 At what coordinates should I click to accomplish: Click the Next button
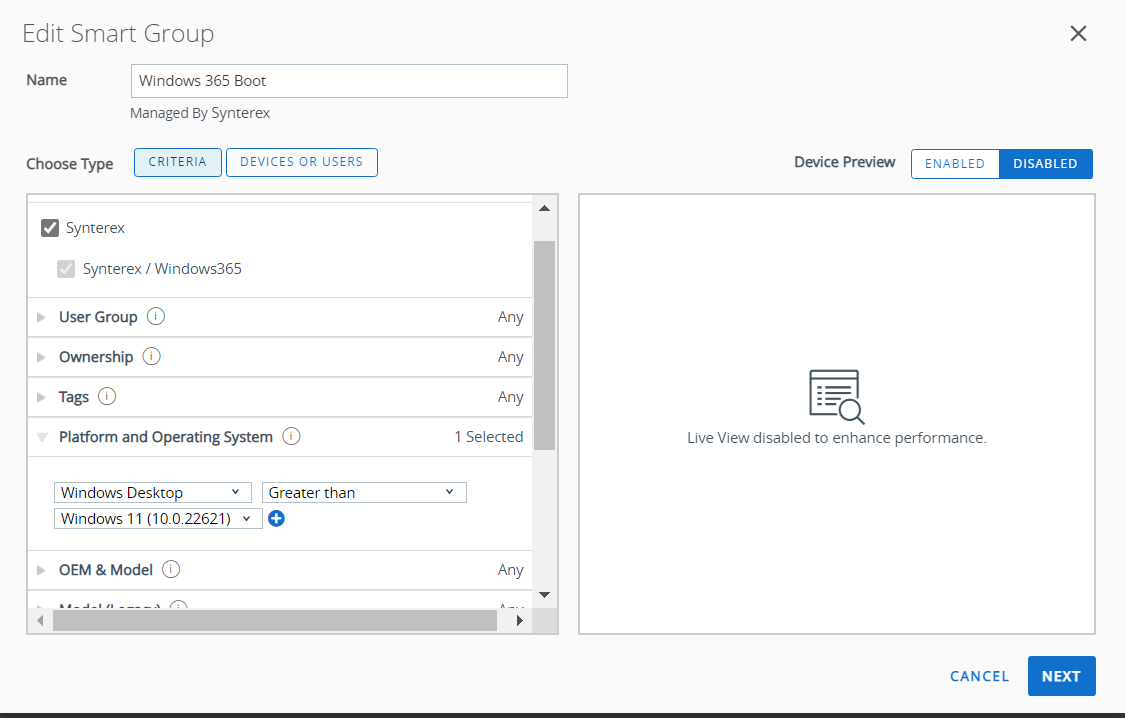coord(1060,676)
